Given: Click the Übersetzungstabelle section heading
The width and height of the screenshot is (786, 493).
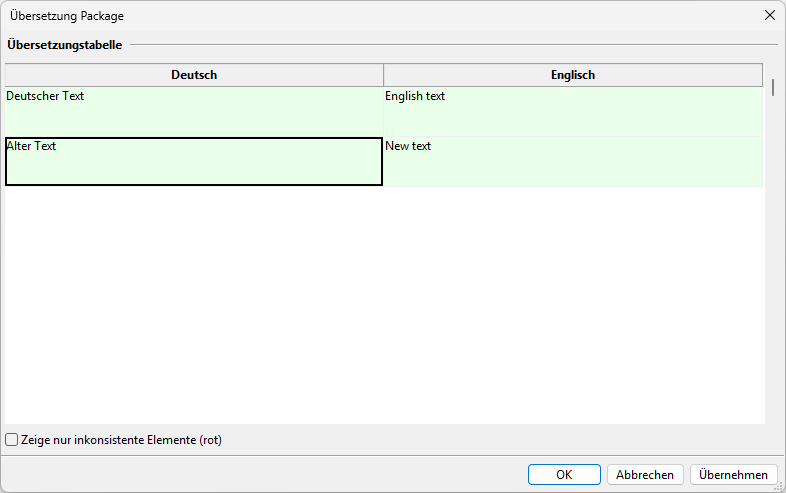Looking at the screenshot, I should point(65,45).
